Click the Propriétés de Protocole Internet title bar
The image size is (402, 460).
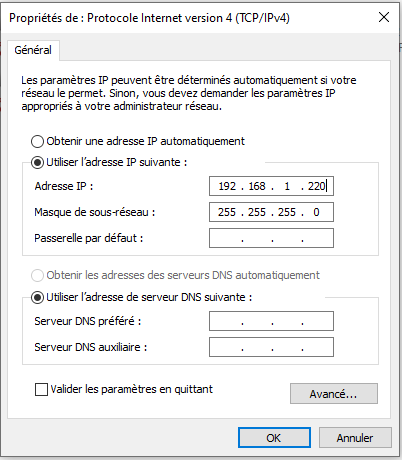click(187, 17)
